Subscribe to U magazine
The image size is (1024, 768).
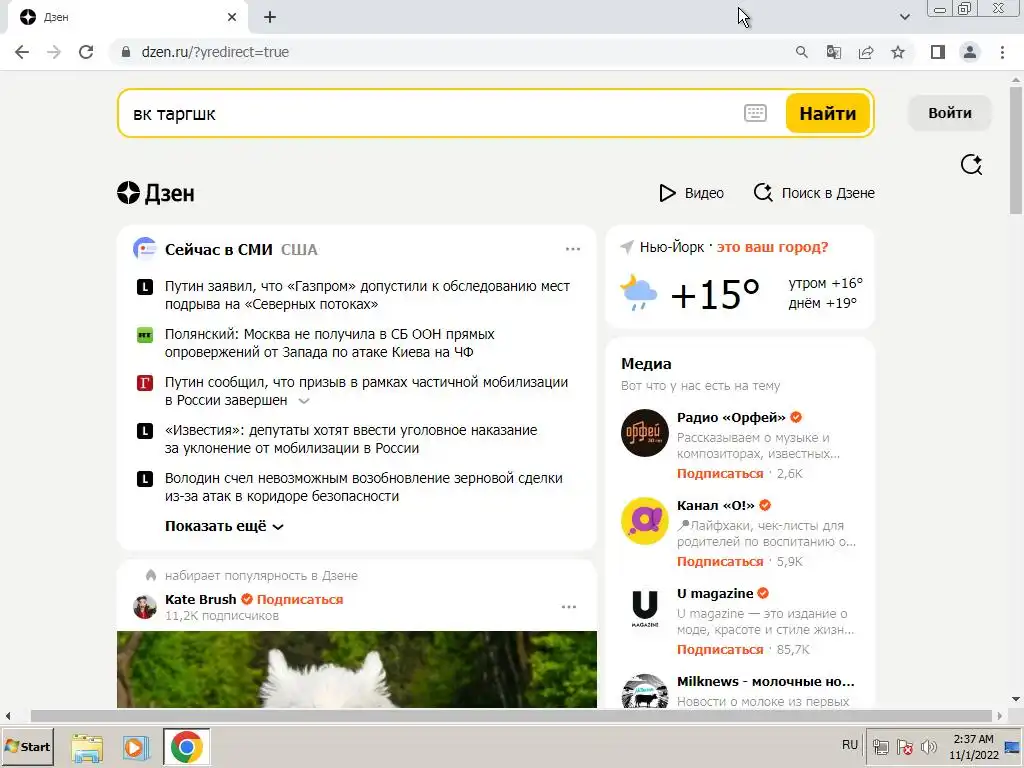point(720,650)
